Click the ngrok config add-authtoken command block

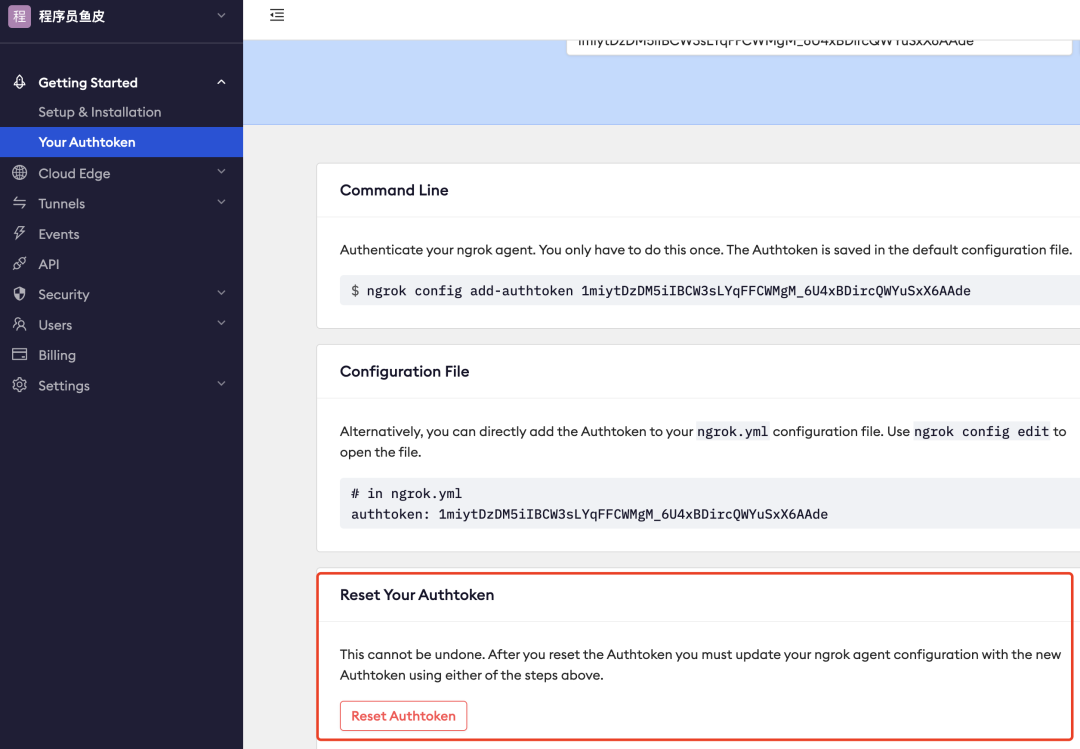tap(709, 290)
